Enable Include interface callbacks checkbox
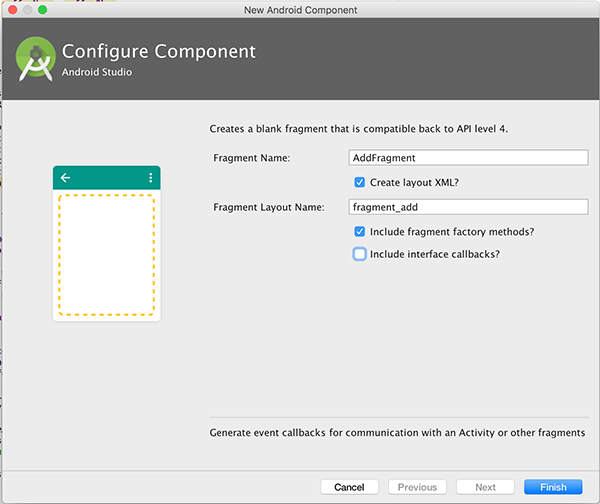The height and width of the screenshot is (504, 600). coord(360,254)
